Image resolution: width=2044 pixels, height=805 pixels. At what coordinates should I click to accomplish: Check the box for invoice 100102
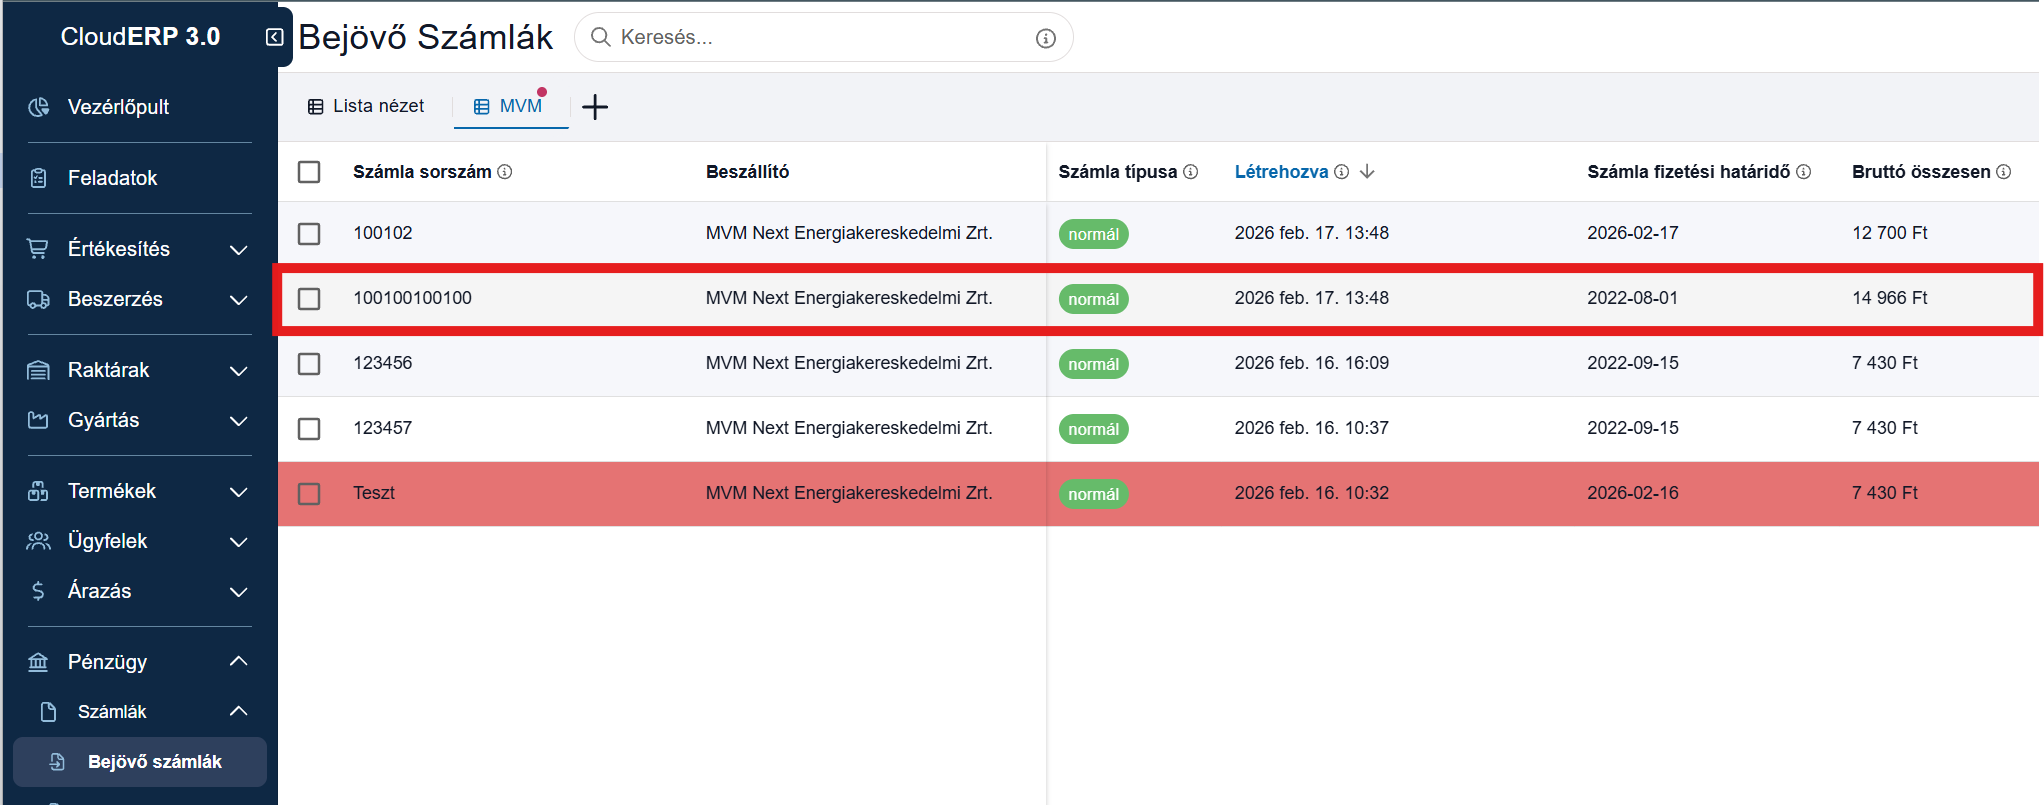[x=309, y=233]
